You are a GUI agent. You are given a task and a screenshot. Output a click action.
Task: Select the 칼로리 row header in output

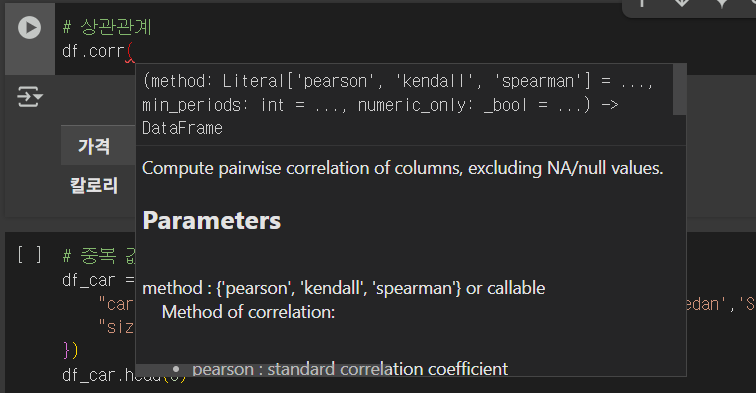[x=94, y=185]
